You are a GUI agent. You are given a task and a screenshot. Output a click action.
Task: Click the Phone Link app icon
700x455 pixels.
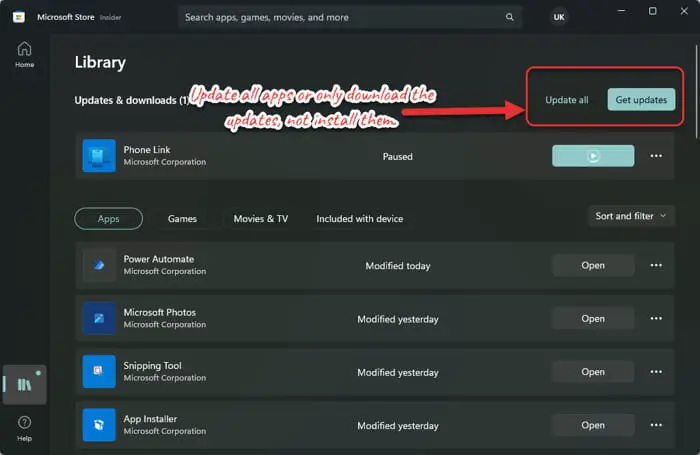pyautogui.click(x=99, y=156)
